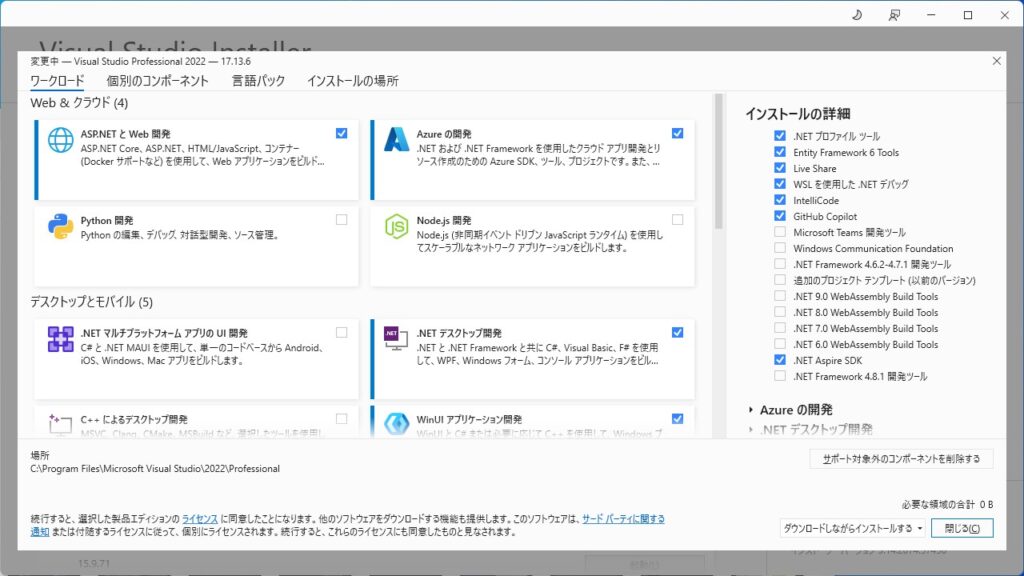Screen dimensions: 1024x576
Task: Check the Node.js 開発 workload
Action: tap(677, 219)
